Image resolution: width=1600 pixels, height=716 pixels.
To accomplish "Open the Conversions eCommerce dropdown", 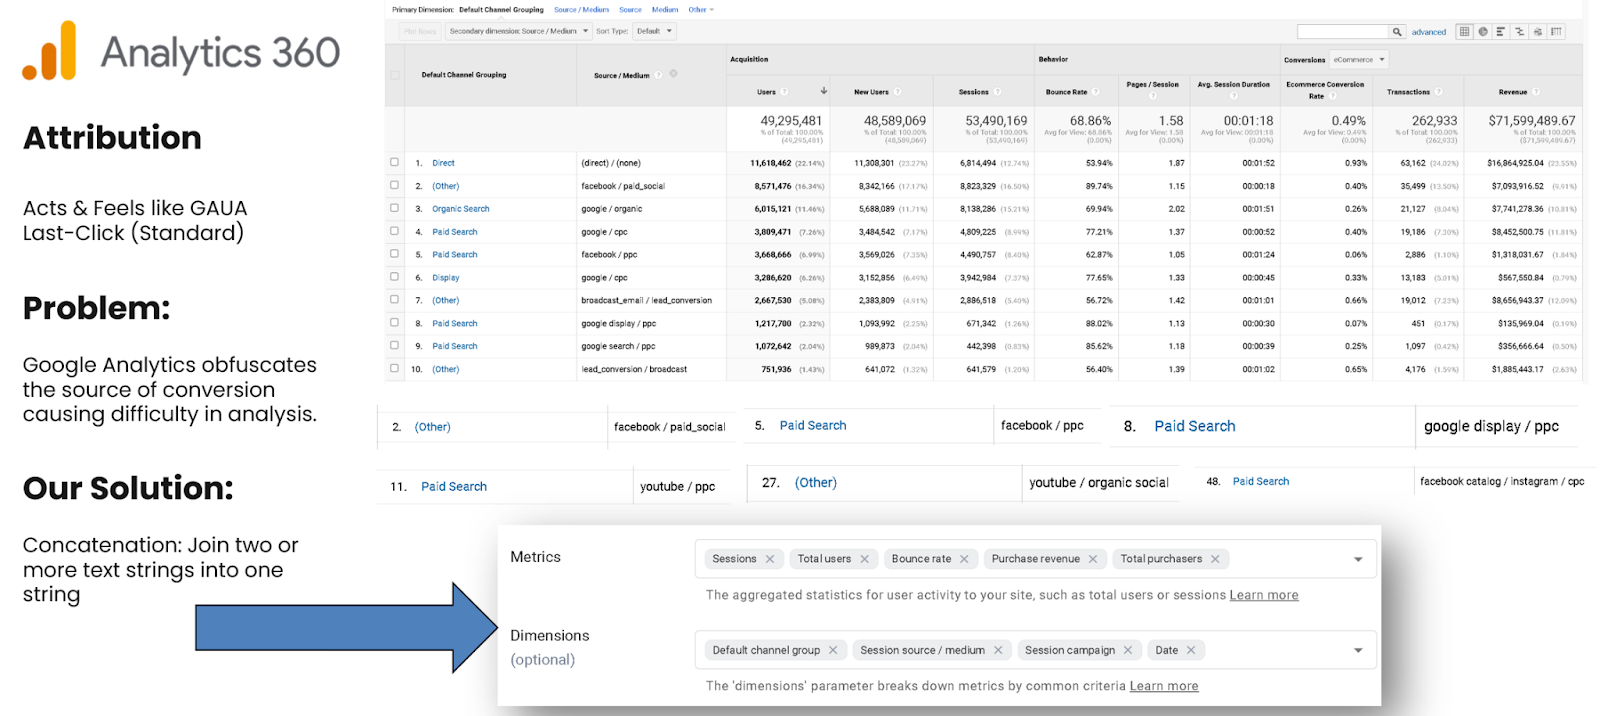I will [x=1359, y=60].
